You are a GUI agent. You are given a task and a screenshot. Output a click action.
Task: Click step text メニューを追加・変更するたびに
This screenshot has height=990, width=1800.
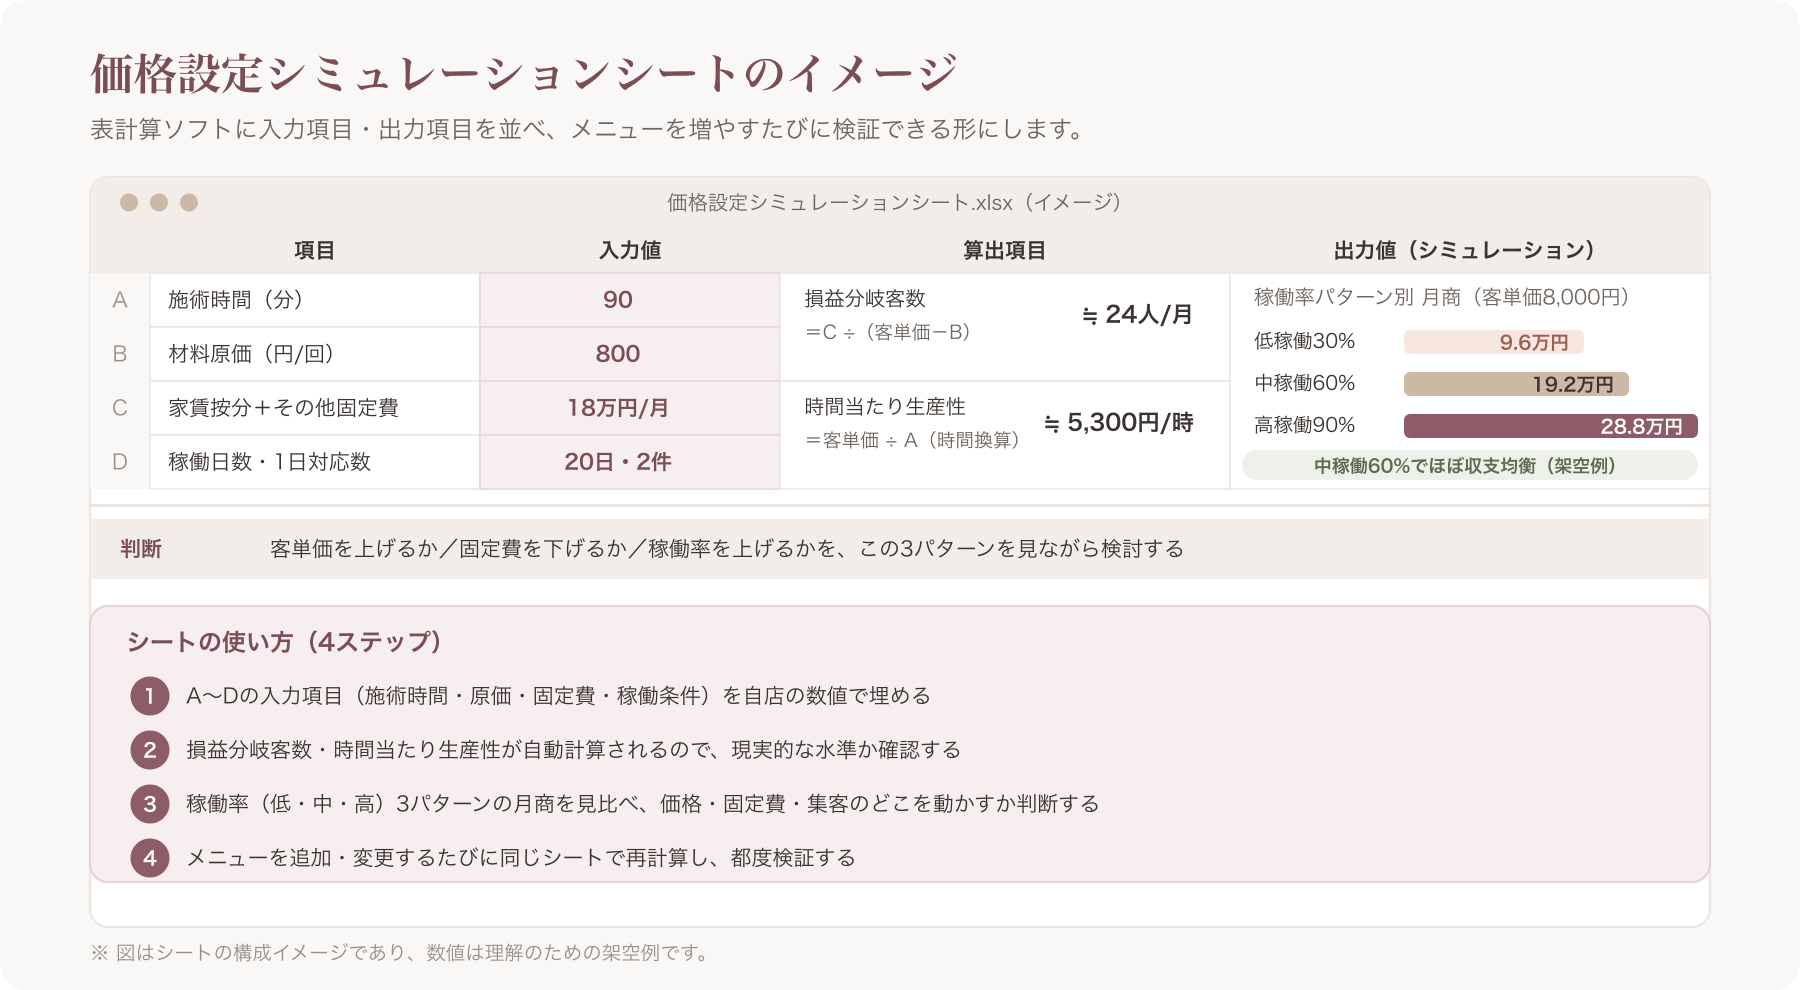tap(521, 858)
